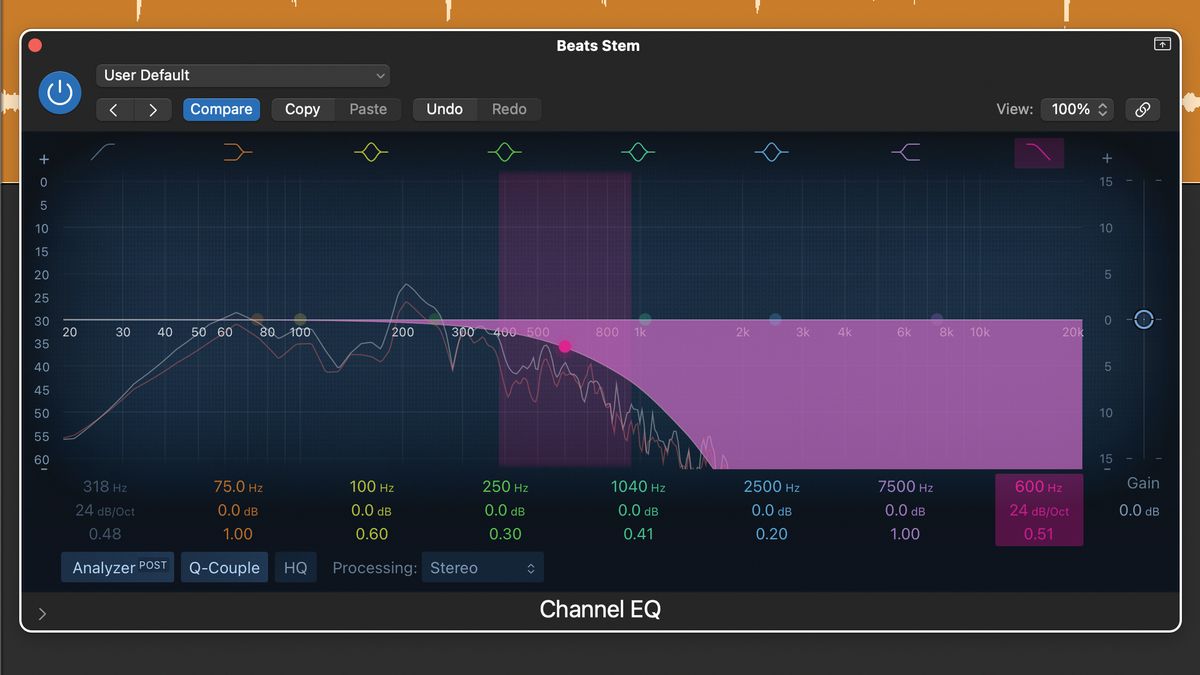Toggle the Q-Couple function
The image size is (1200, 675).
(x=224, y=566)
